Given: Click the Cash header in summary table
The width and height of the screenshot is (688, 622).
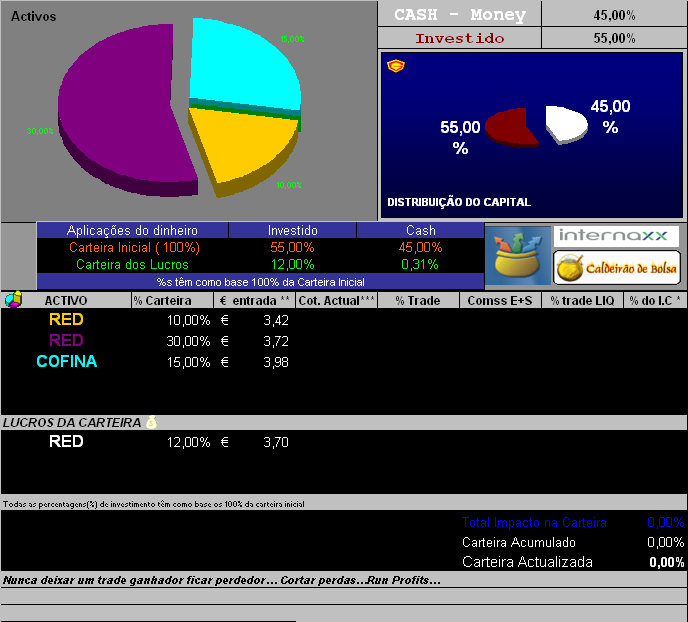Looking at the screenshot, I should (x=420, y=230).
